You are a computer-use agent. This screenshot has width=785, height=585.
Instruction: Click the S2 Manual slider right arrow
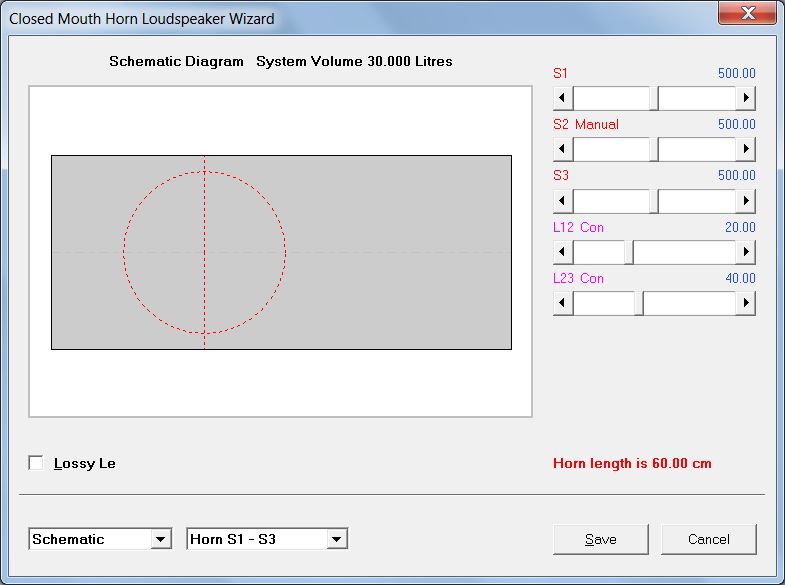[x=745, y=149]
